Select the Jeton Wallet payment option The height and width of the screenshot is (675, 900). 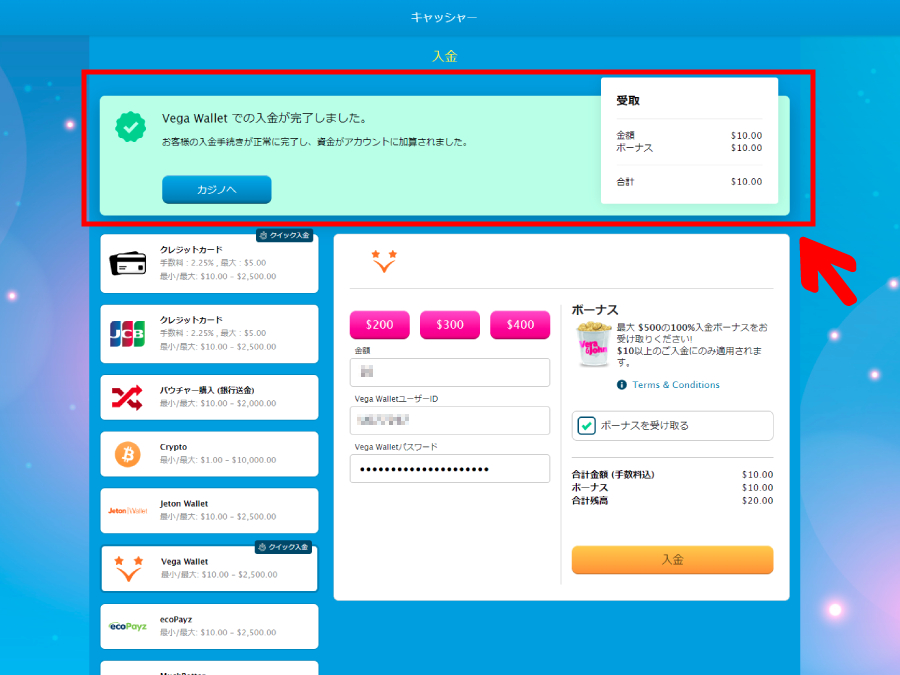[209, 511]
